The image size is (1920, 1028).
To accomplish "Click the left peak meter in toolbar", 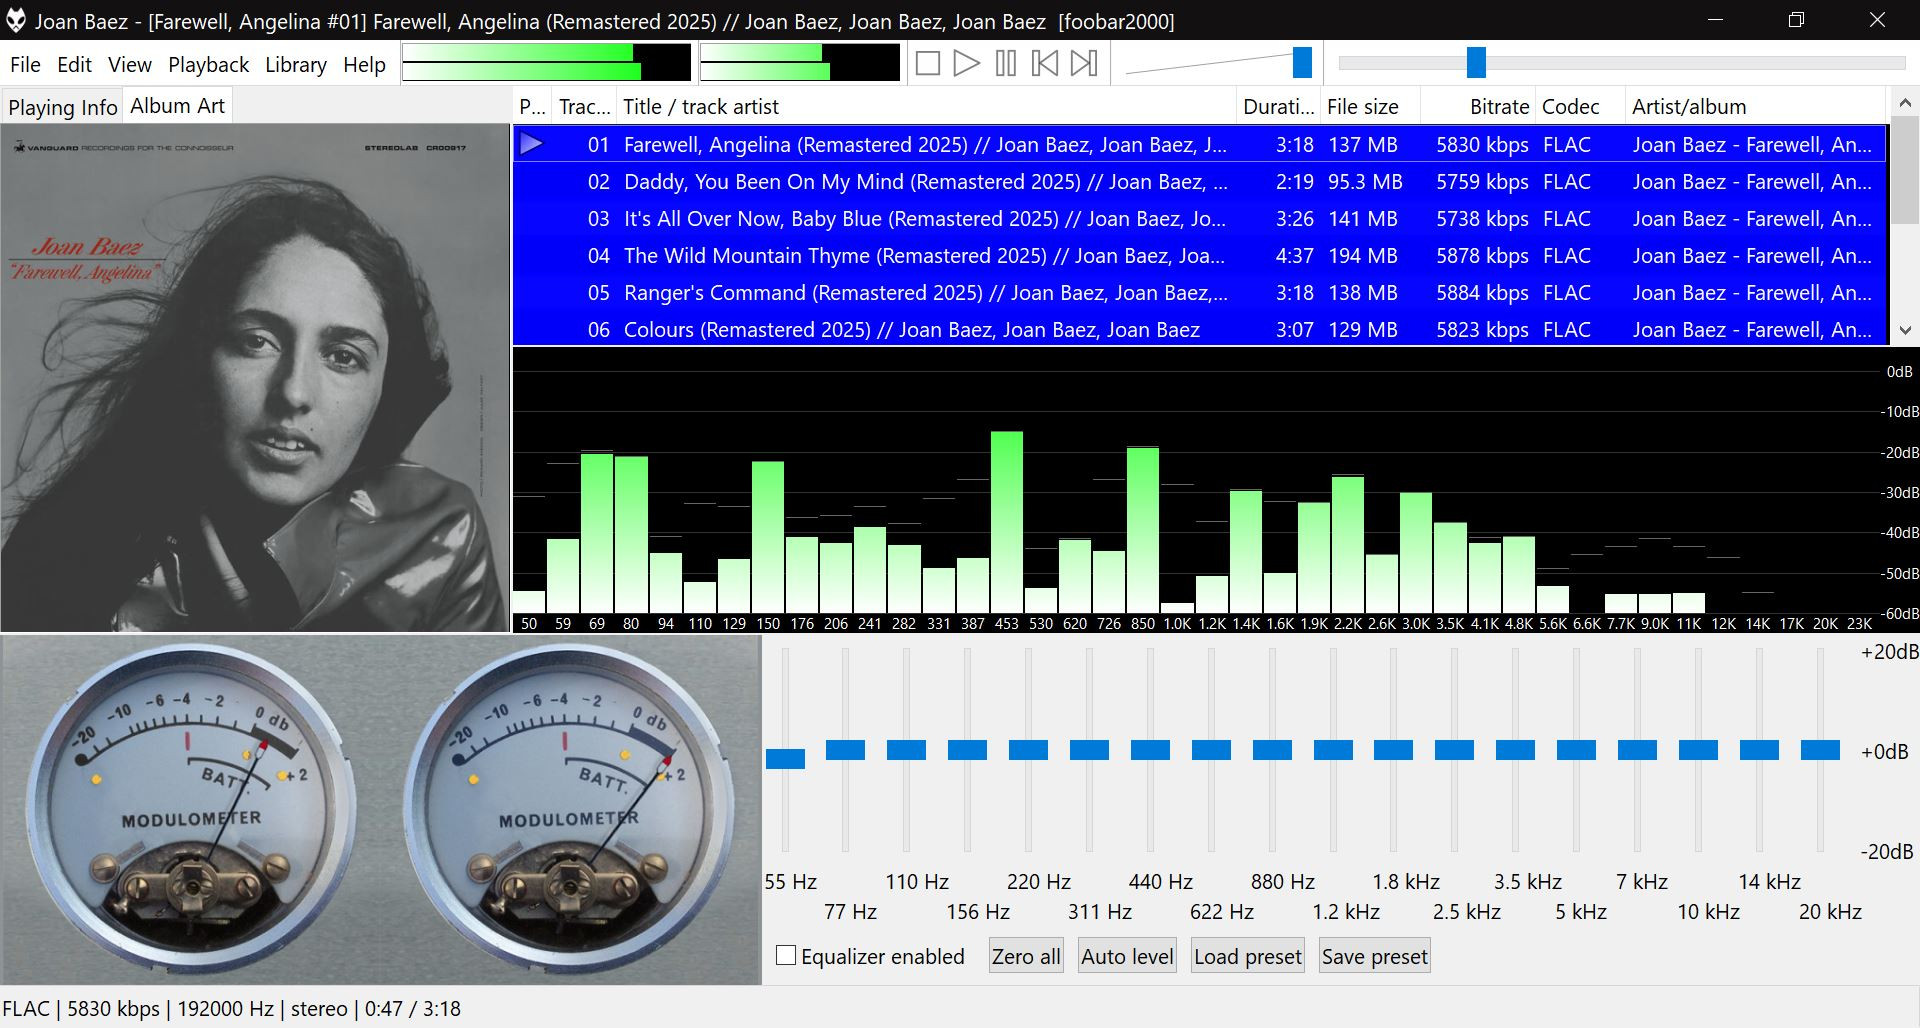I will pyautogui.click(x=546, y=62).
